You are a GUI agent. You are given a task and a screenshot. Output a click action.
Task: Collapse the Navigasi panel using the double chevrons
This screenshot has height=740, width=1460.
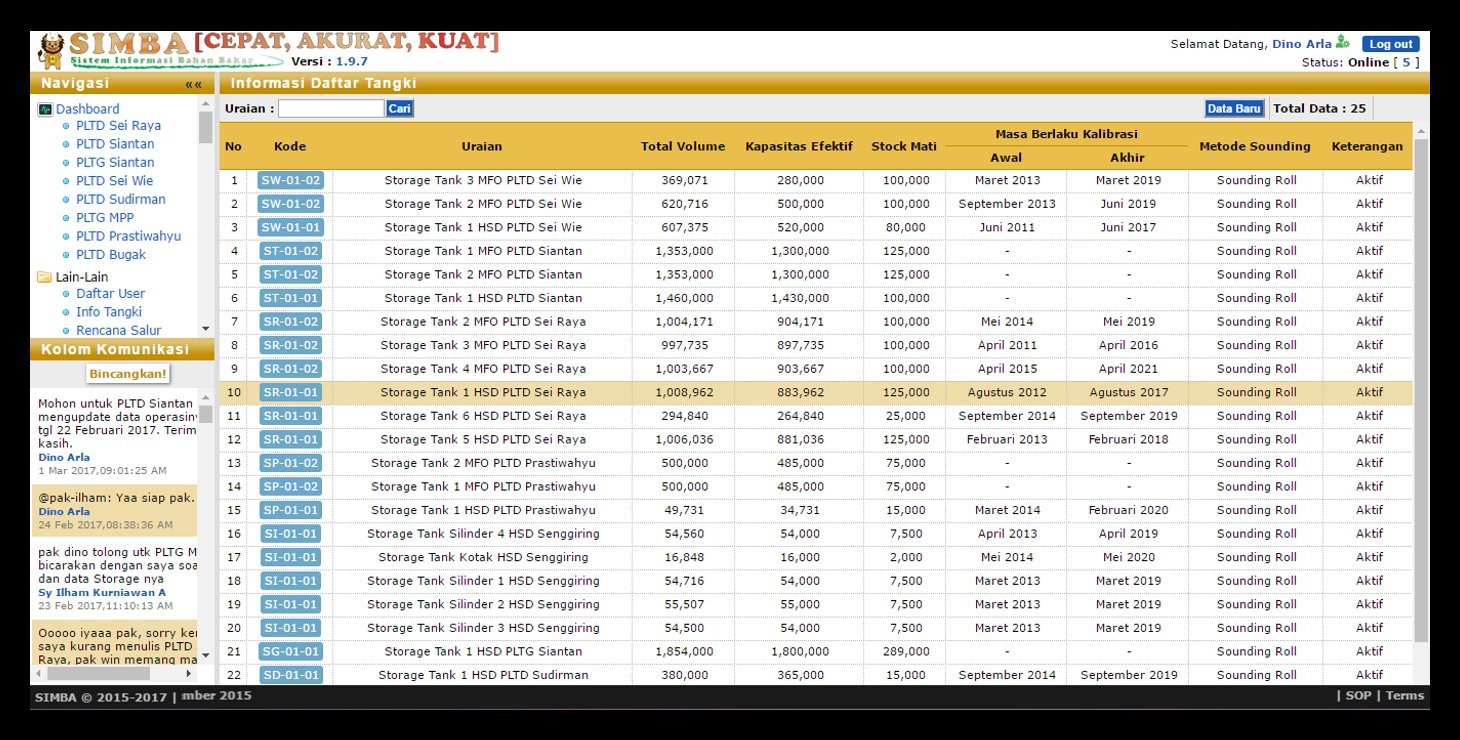(x=194, y=83)
